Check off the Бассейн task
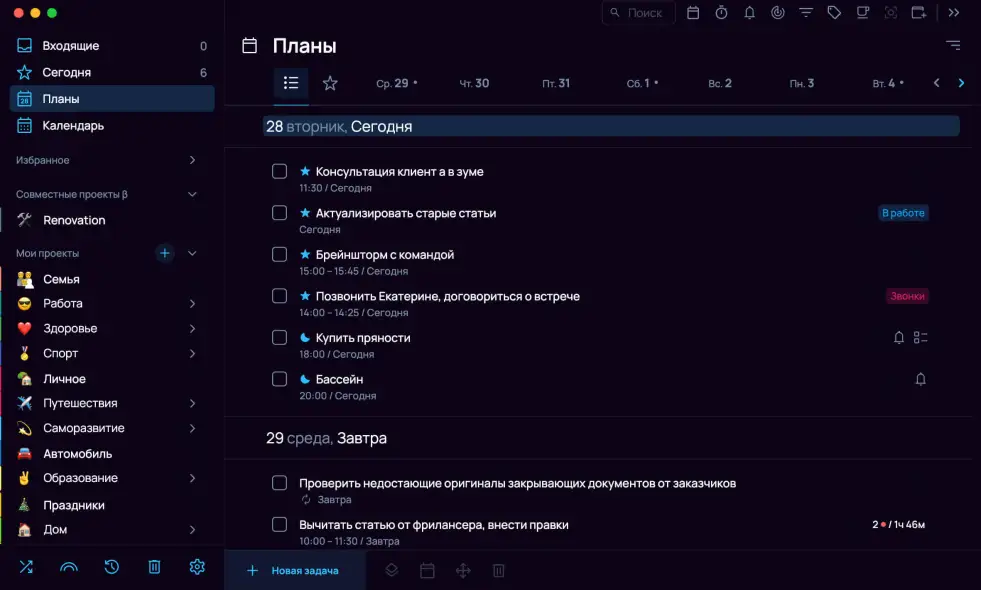Viewport: 981px width, 590px height. pyautogui.click(x=279, y=379)
